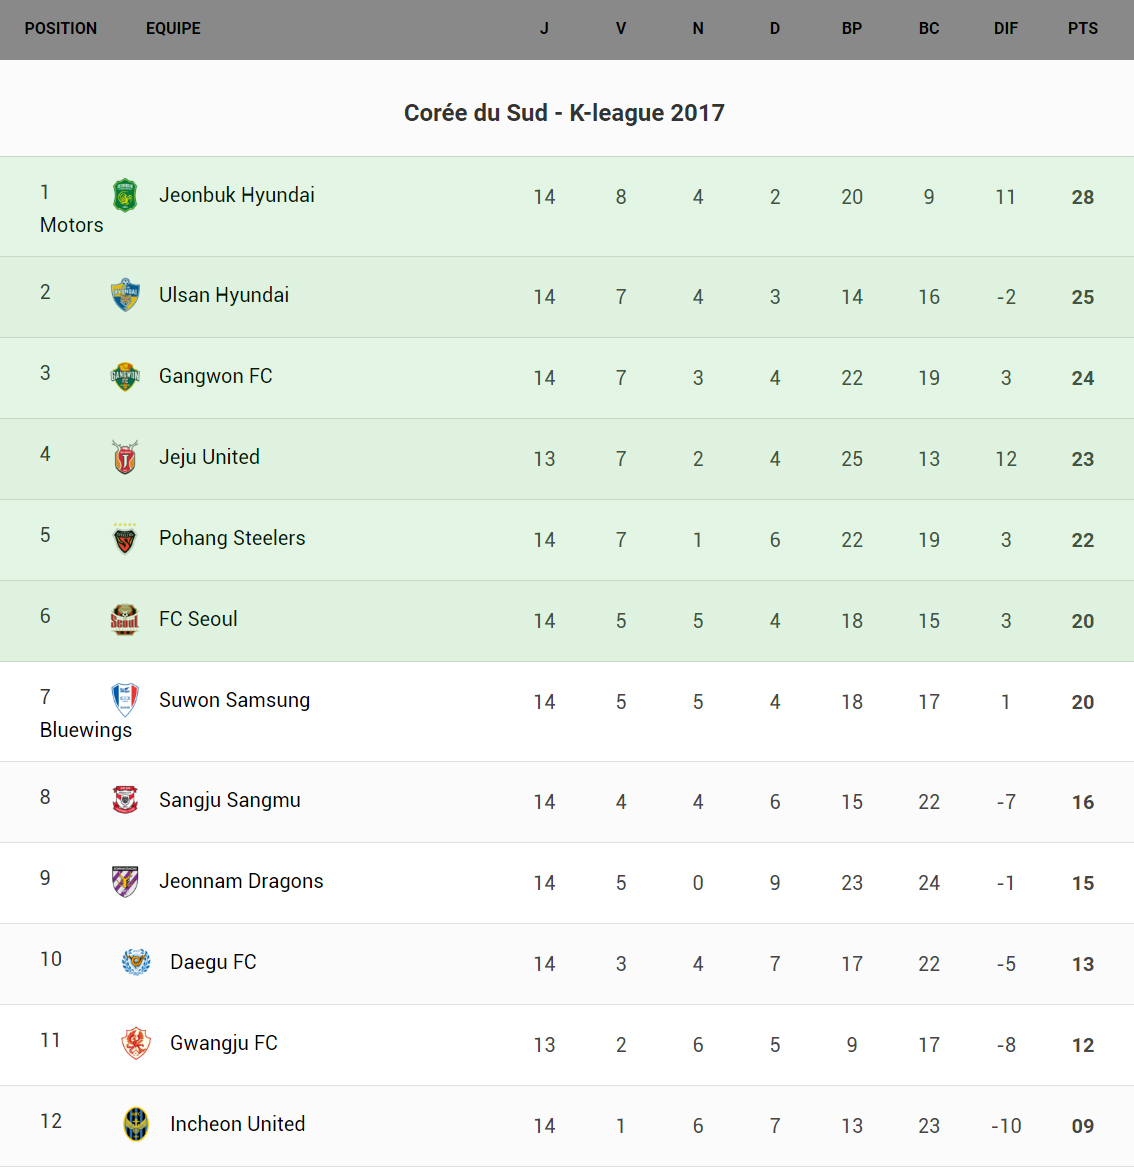Click the Daegu FC badge icon
Screen dimensions: 1134x1170
coord(136,962)
